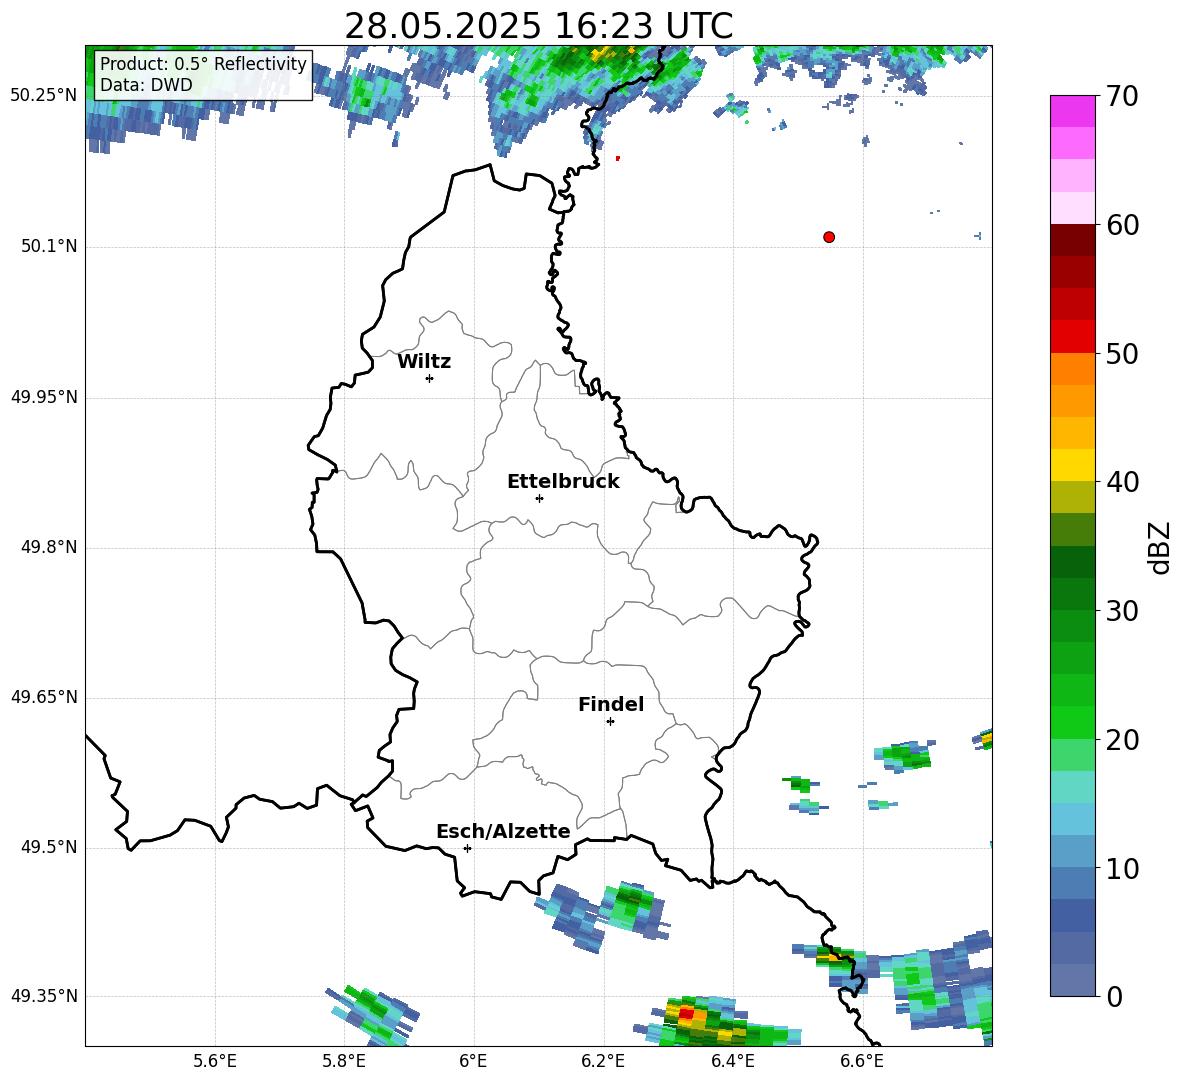Click the Findel location cross marker
Viewport: 1184px width, 1081px height.
tap(611, 722)
